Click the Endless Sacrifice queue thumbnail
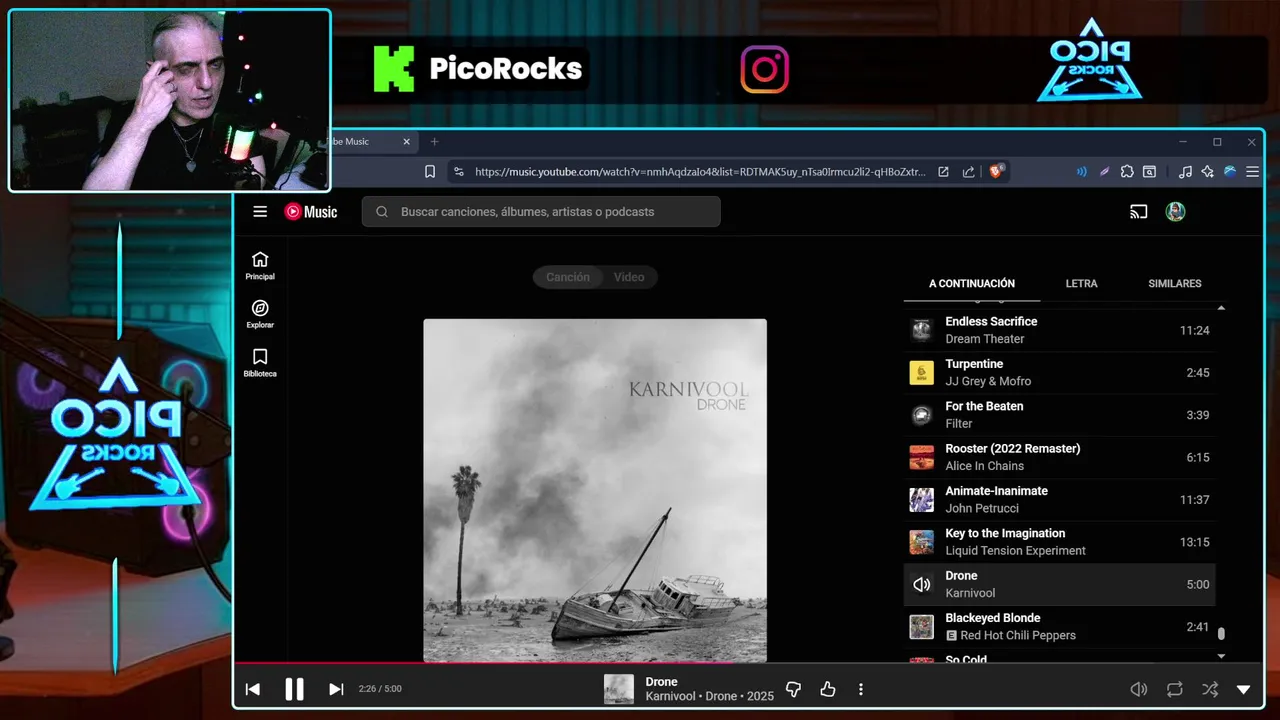This screenshot has height=720, width=1280. pos(921,330)
